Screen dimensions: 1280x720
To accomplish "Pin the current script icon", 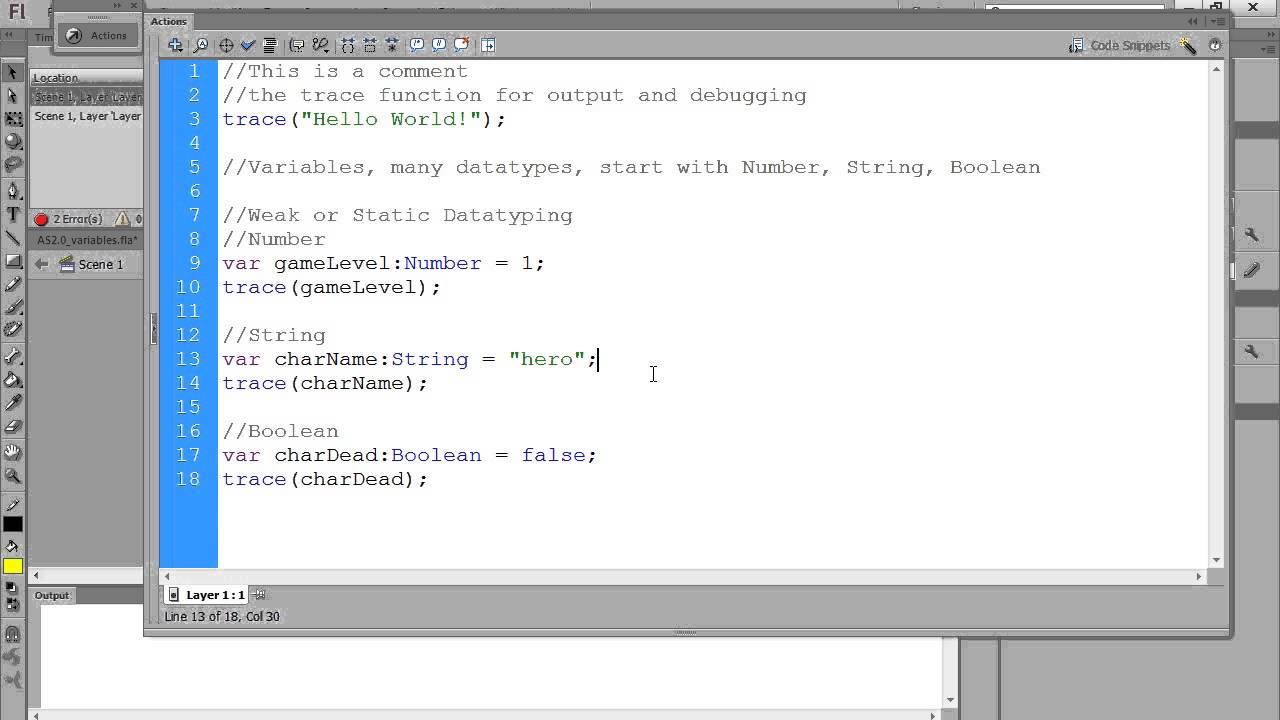I will [260, 594].
